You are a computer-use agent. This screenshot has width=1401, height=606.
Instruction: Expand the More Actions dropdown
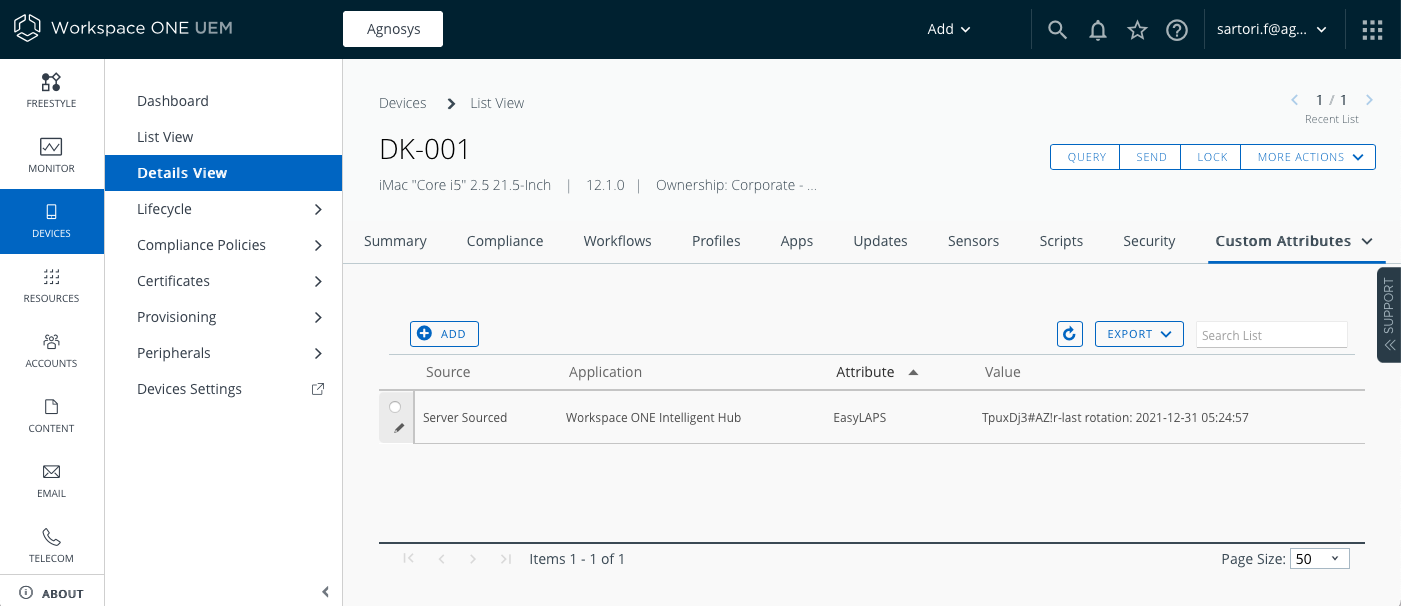click(1308, 157)
